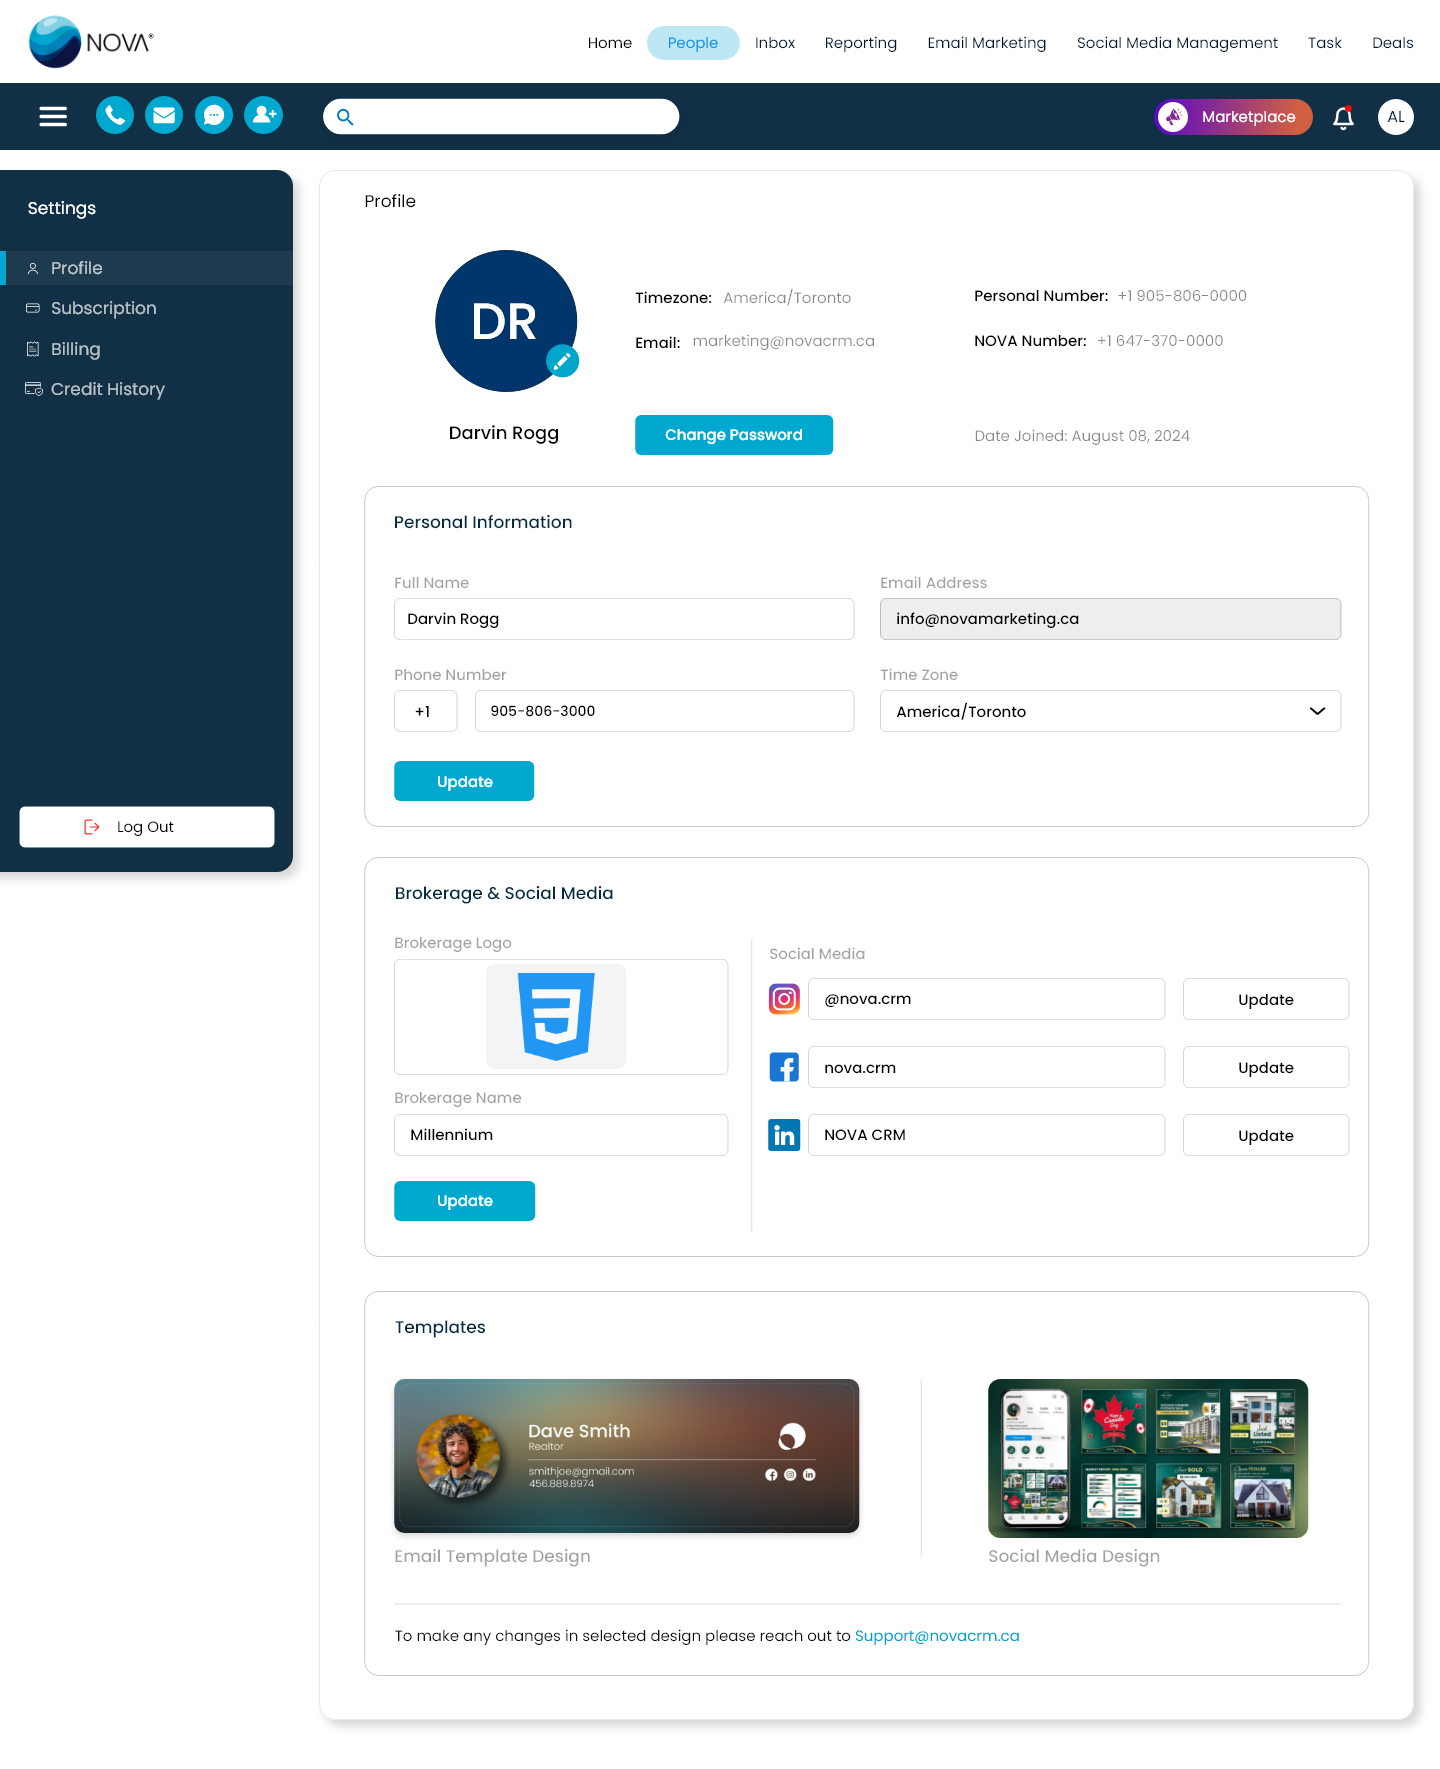This screenshot has height=1769, width=1440.
Task: Open the hamburger menu icon
Action: pos(53,117)
